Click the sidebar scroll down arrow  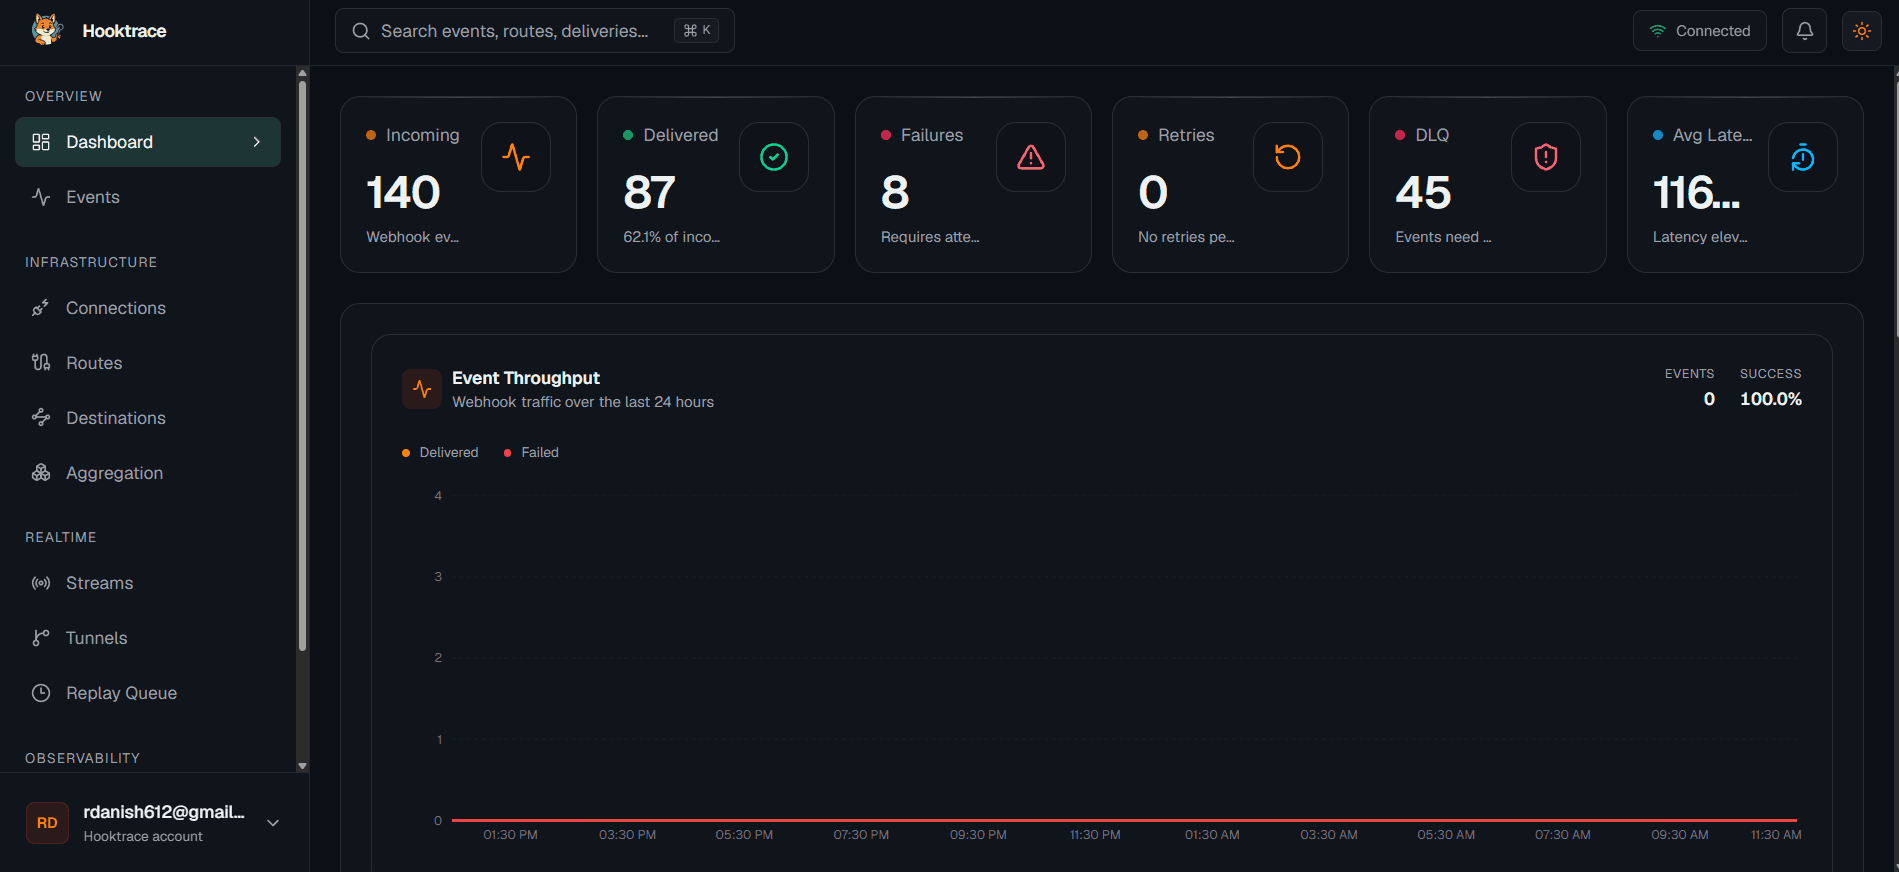tap(303, 766)
